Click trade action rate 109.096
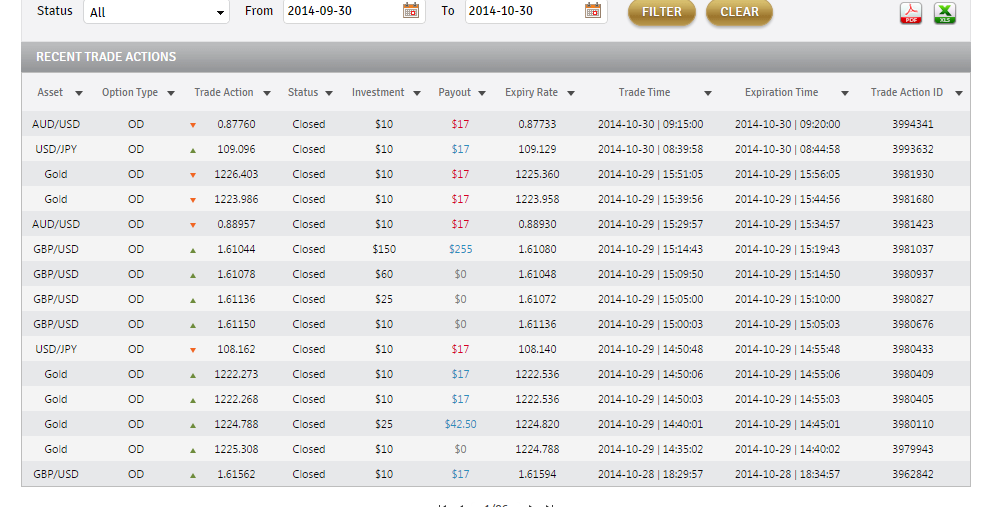This screenshot has width=985, height=507. point(236,150)
